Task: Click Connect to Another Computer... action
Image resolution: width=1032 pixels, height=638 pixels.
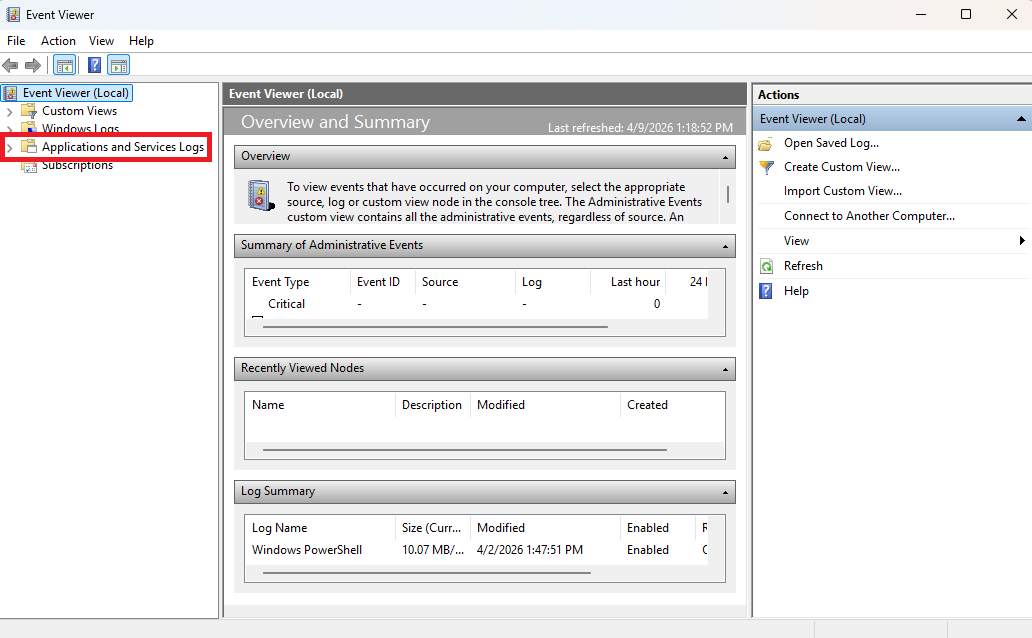Action: tap(869, 216)
